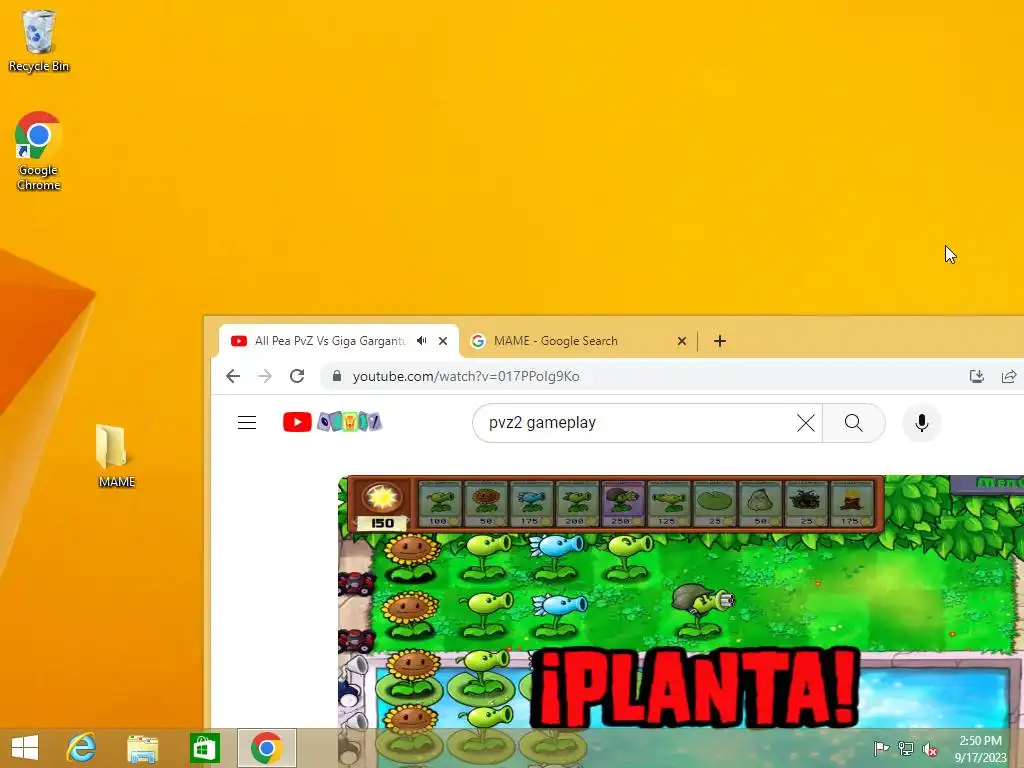Mute the audio on the YouTube tab
Viewport: 1024px width, 768px height.
pyautogui.click(x=422, y=341)
